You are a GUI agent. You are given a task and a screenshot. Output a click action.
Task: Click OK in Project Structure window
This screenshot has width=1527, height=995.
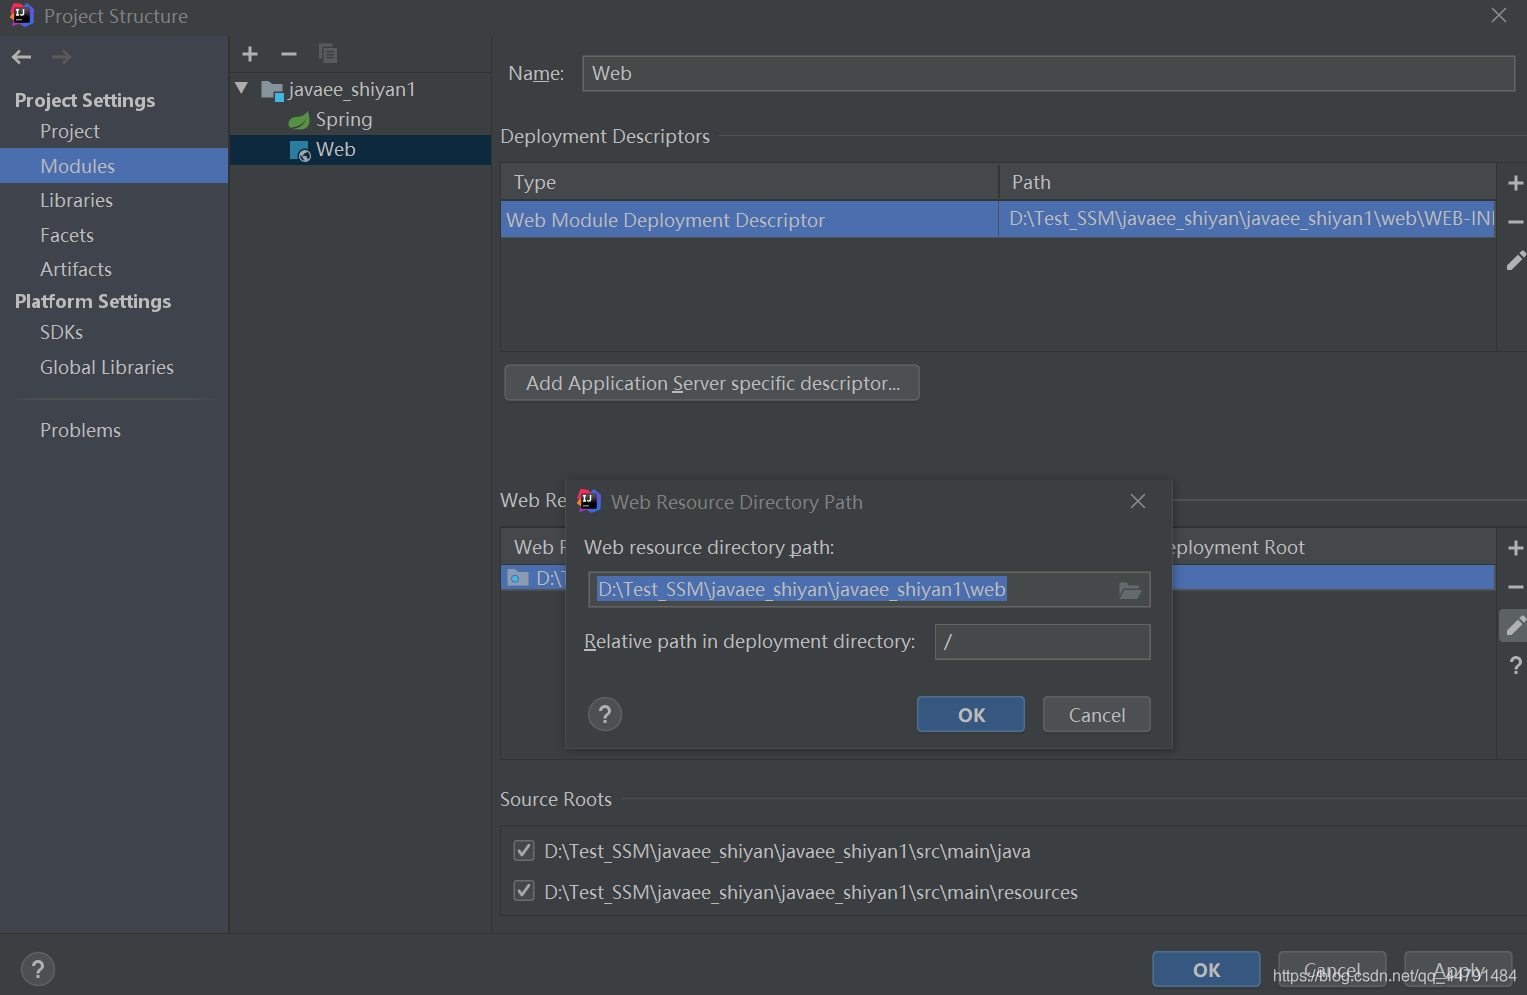pos(1206,970)
